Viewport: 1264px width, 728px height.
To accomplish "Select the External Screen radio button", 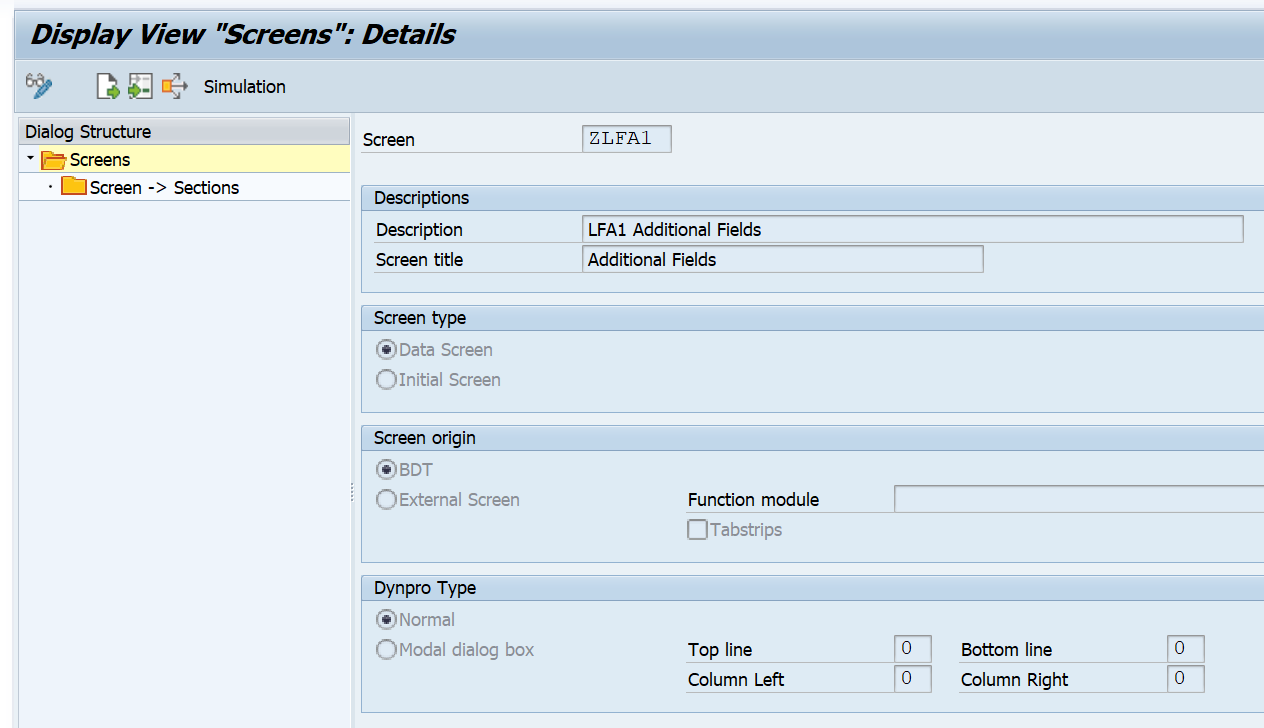I will click(x=386, y=499).
